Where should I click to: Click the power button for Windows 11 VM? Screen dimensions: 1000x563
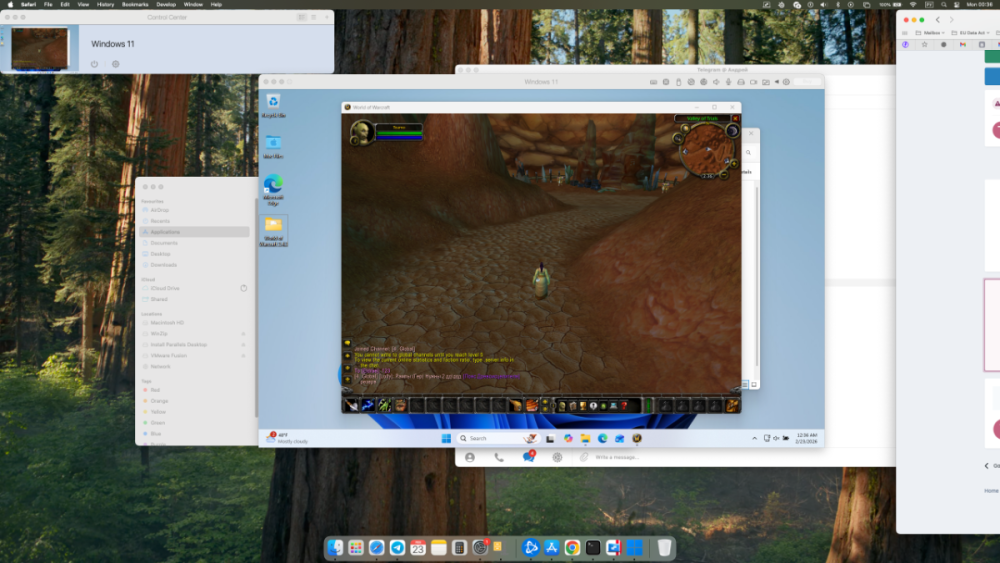(94, 64)
